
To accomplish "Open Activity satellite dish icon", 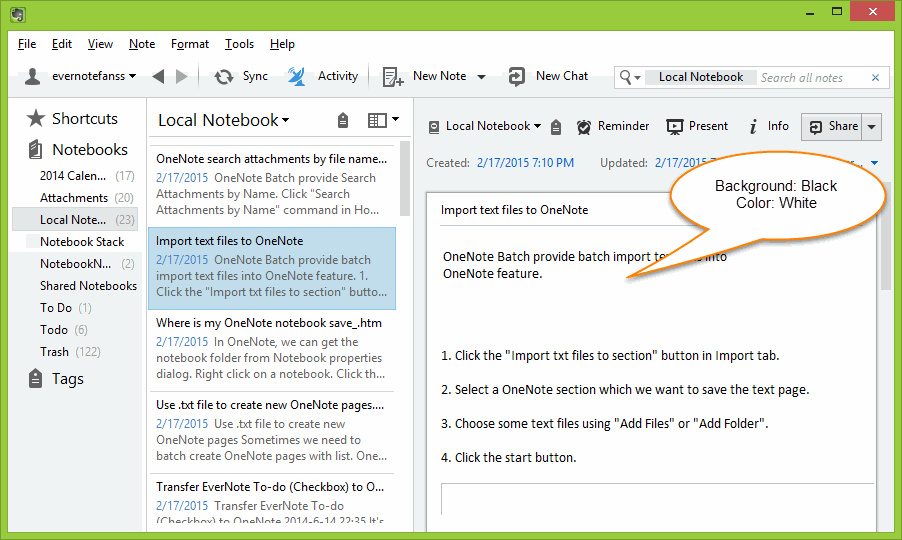I will [x=296, y=76].
